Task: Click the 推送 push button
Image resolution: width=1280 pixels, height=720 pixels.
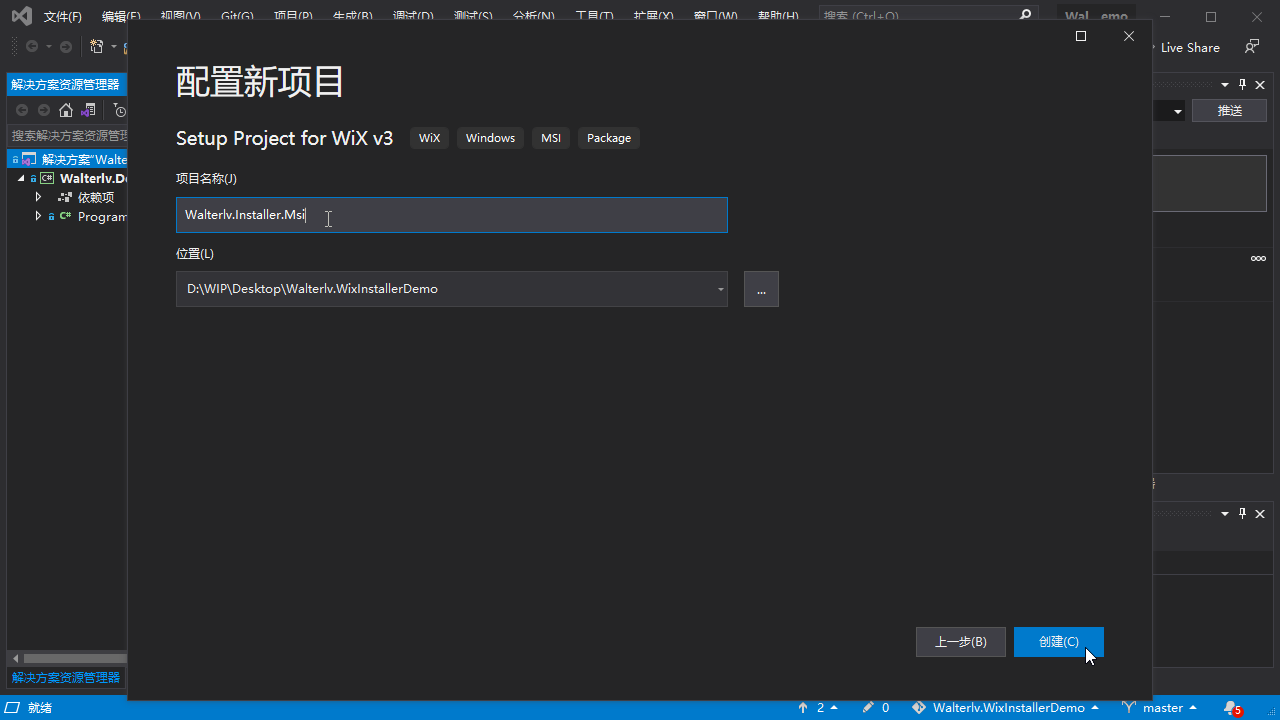Action: point(1229,111)
